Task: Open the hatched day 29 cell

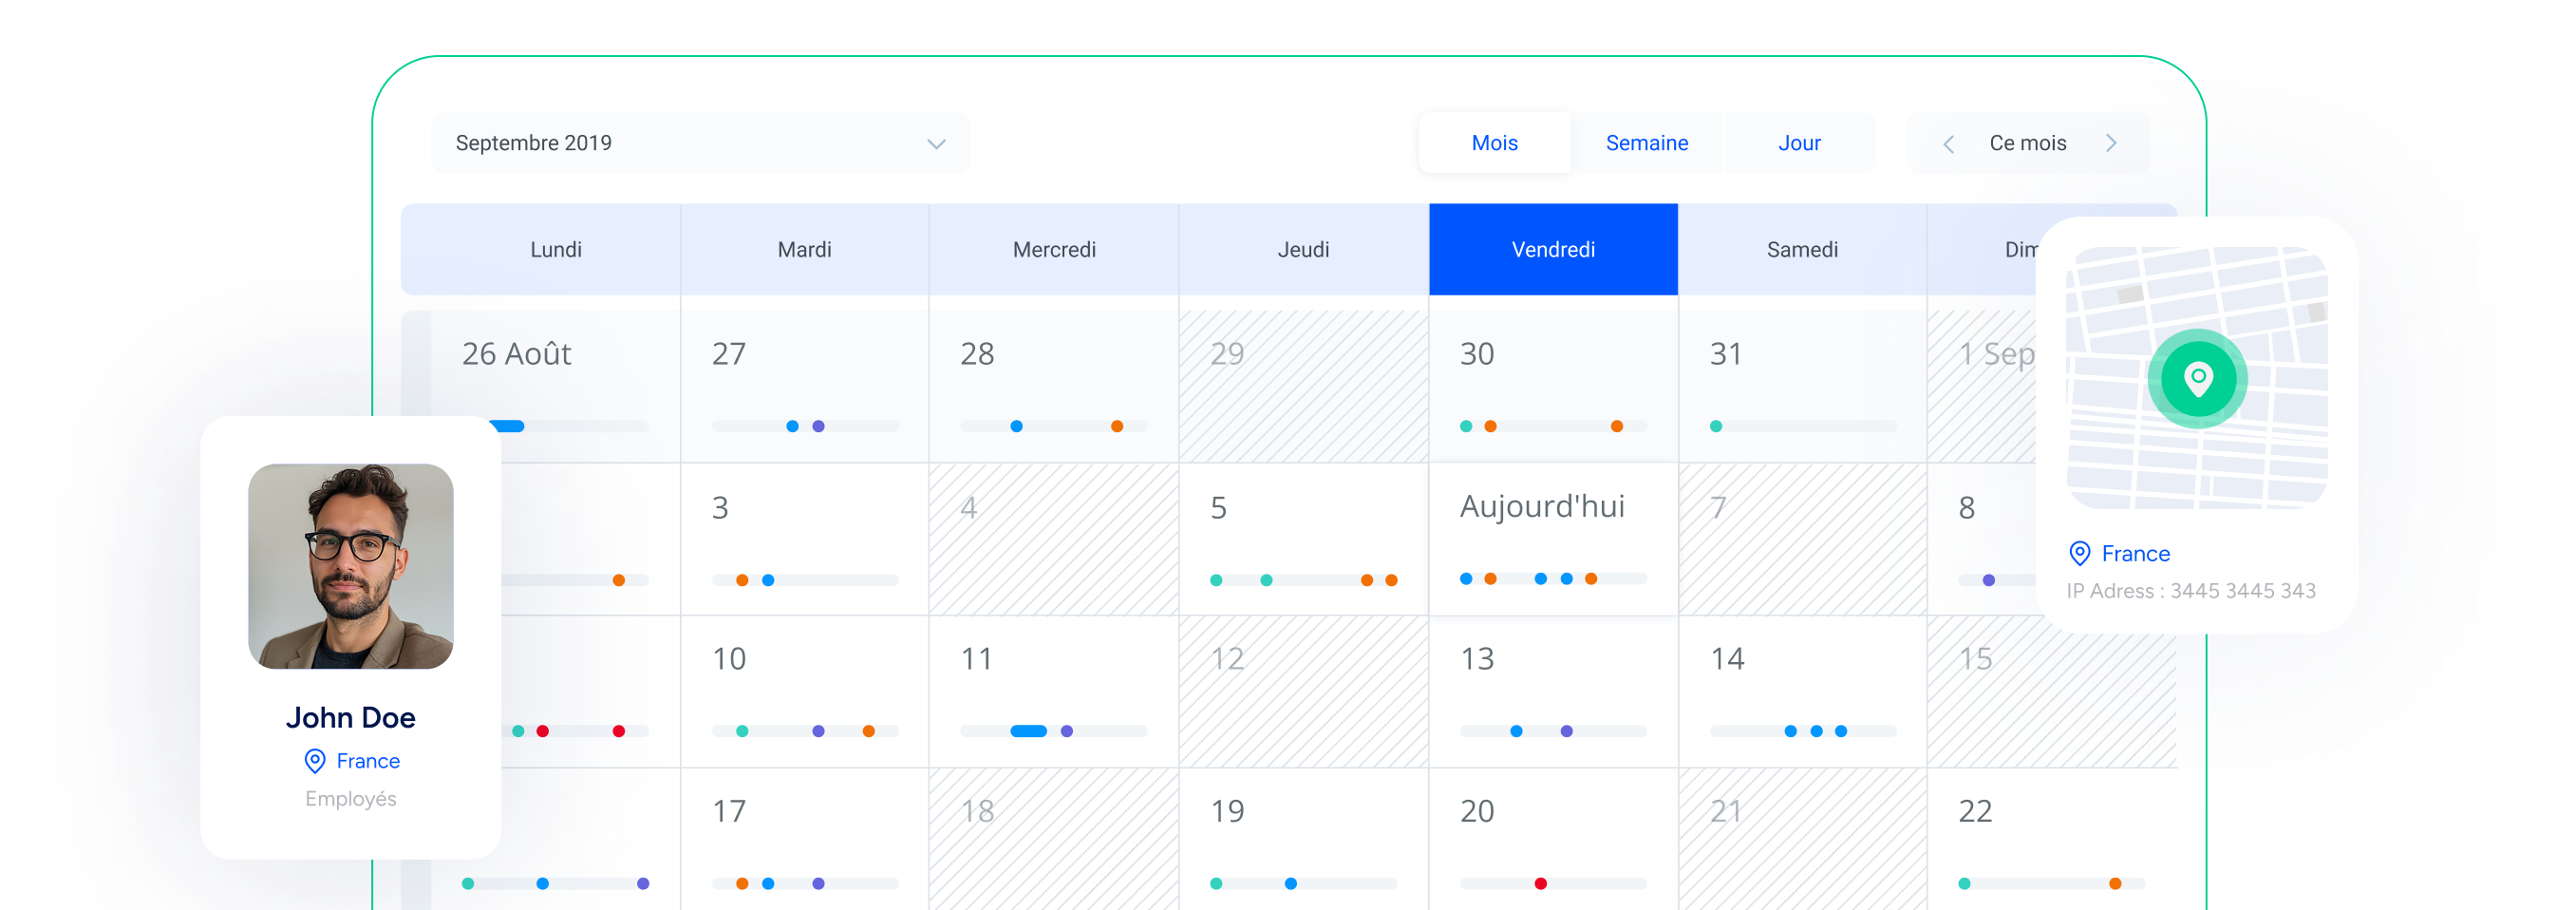Action: [x=1303, y=386]
